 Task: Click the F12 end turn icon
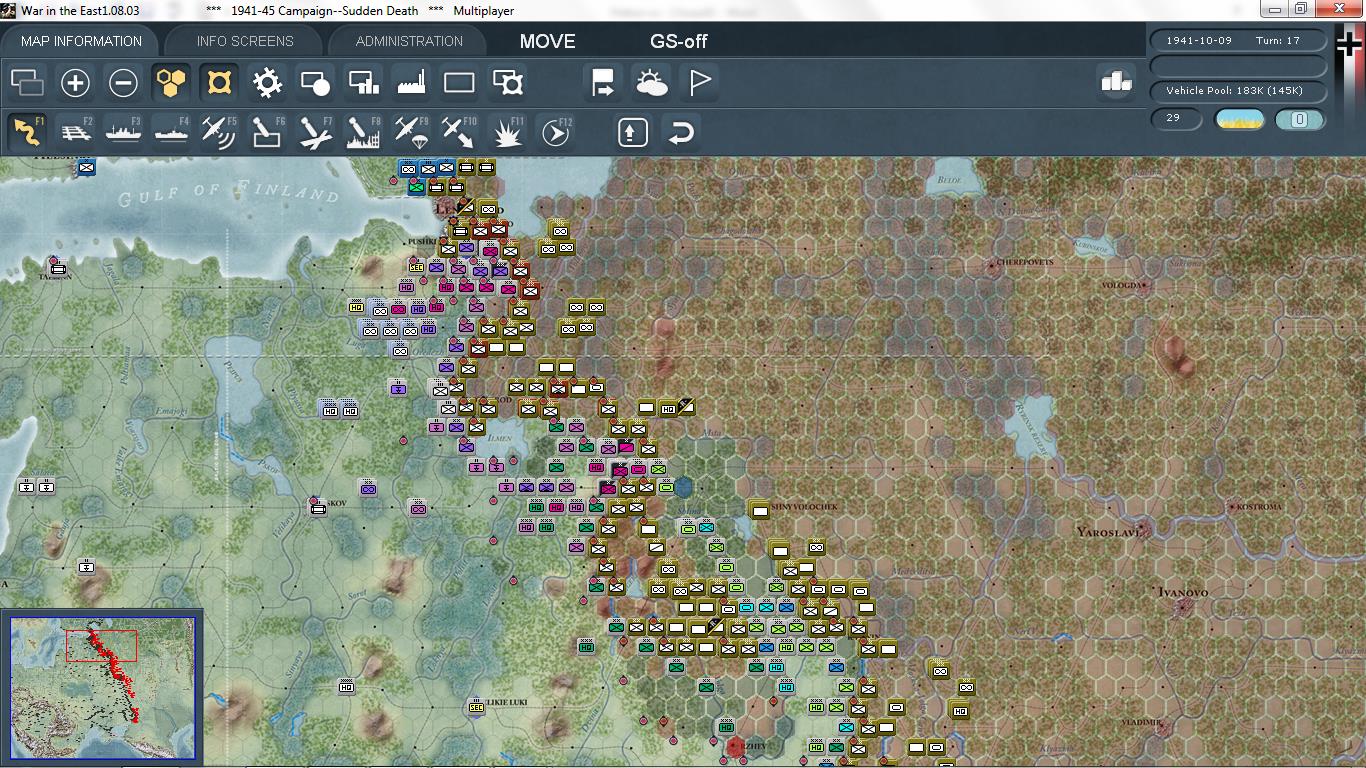(555, 132)
